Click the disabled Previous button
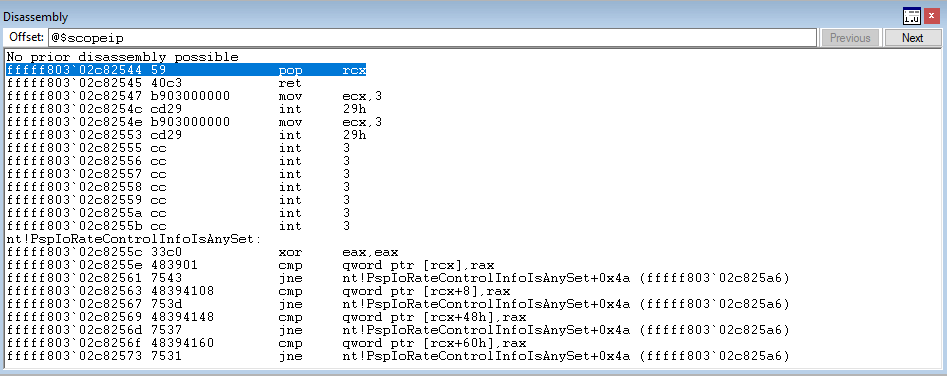The width and height of the screenshot is (947, 376). pos(850,38)
